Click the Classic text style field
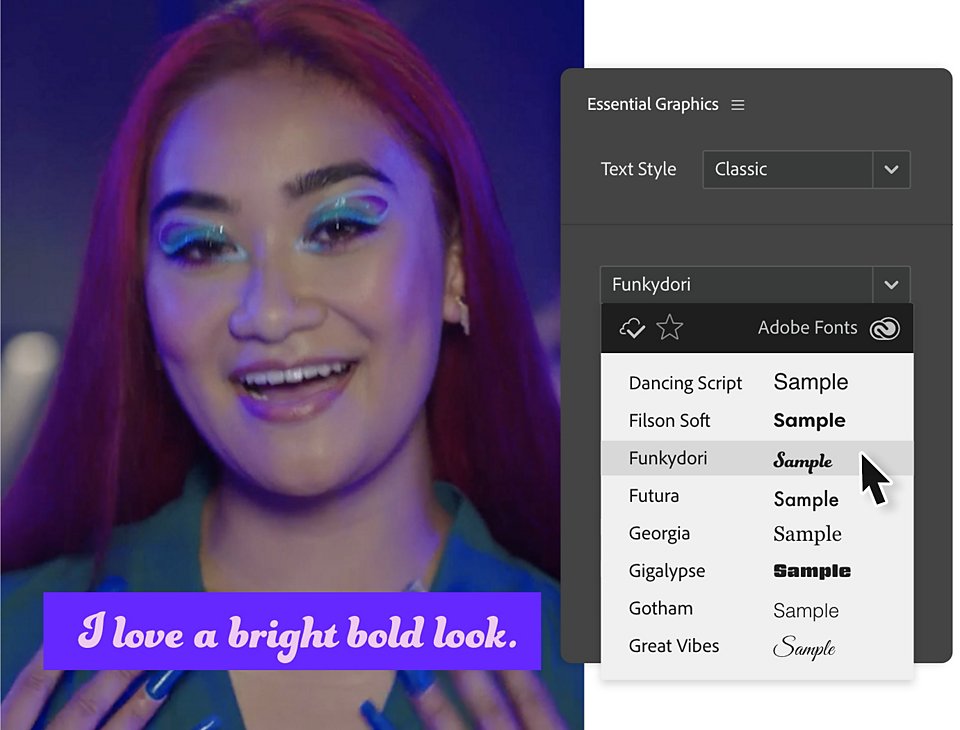 [x=787, y=170]
